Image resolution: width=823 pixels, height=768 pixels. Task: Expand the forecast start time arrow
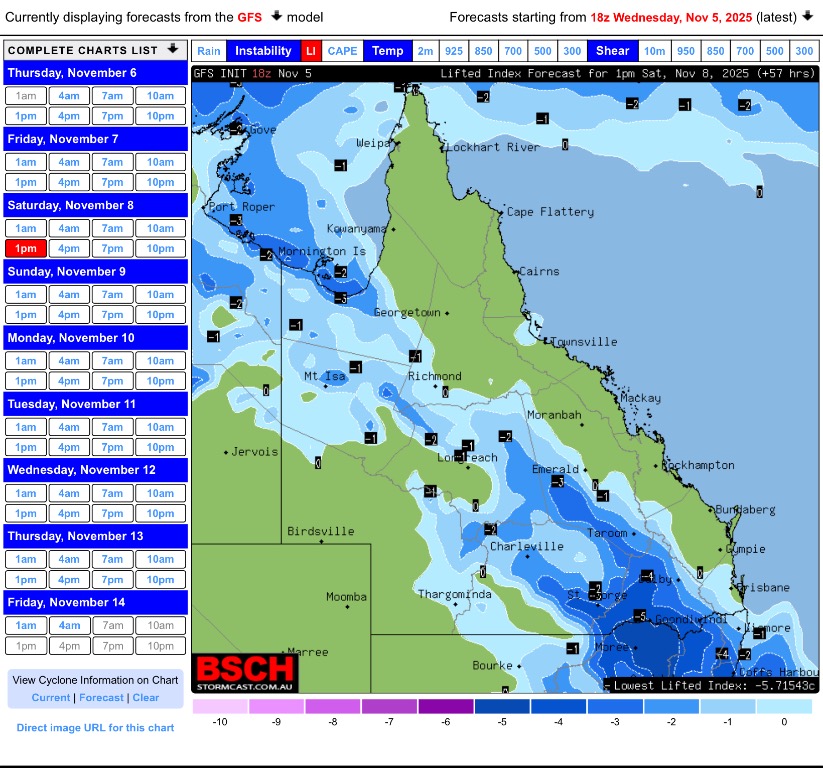pos(808,17)
